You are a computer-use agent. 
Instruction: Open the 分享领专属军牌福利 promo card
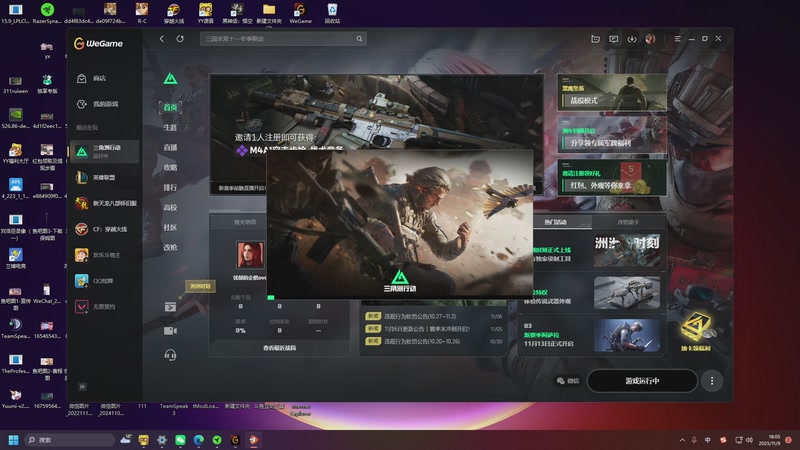(612, 135)
